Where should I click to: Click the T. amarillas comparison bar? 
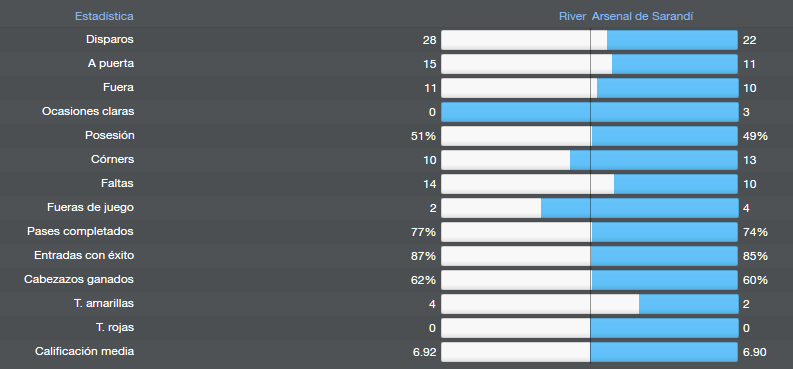tap(590, 304)
